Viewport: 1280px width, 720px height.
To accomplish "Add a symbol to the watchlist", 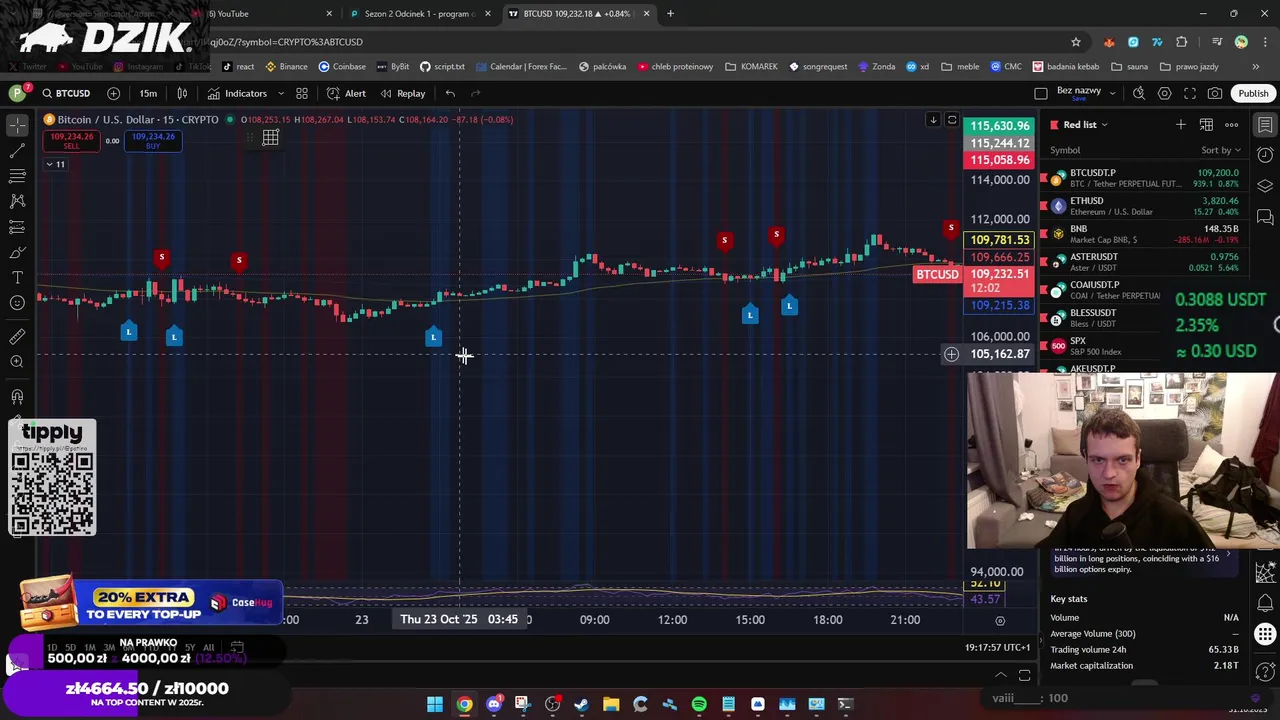I will [1181, 125].
